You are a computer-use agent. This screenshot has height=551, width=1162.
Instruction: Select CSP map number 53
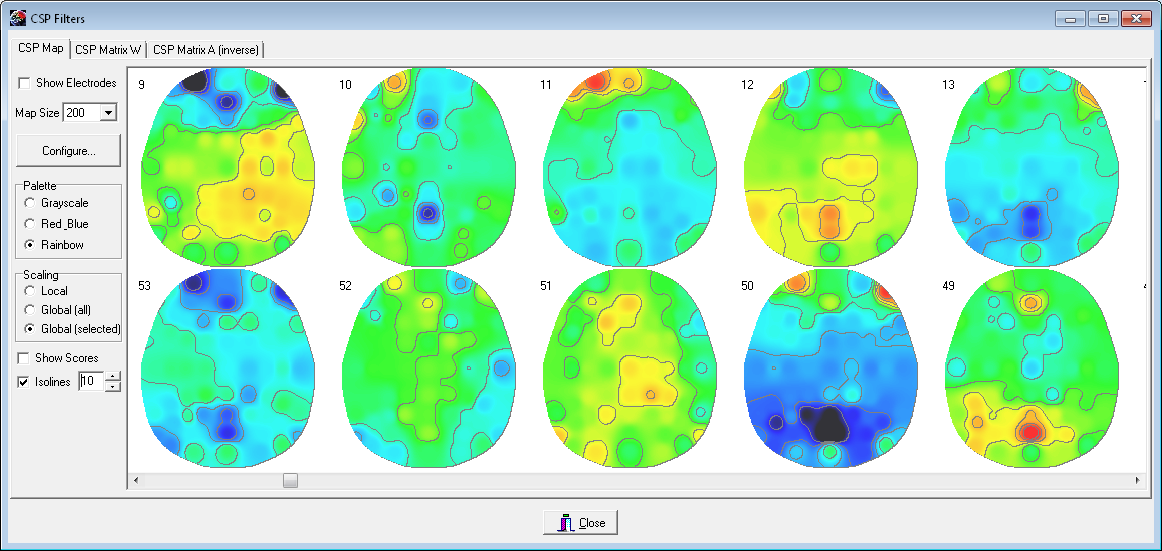point(228,368)
